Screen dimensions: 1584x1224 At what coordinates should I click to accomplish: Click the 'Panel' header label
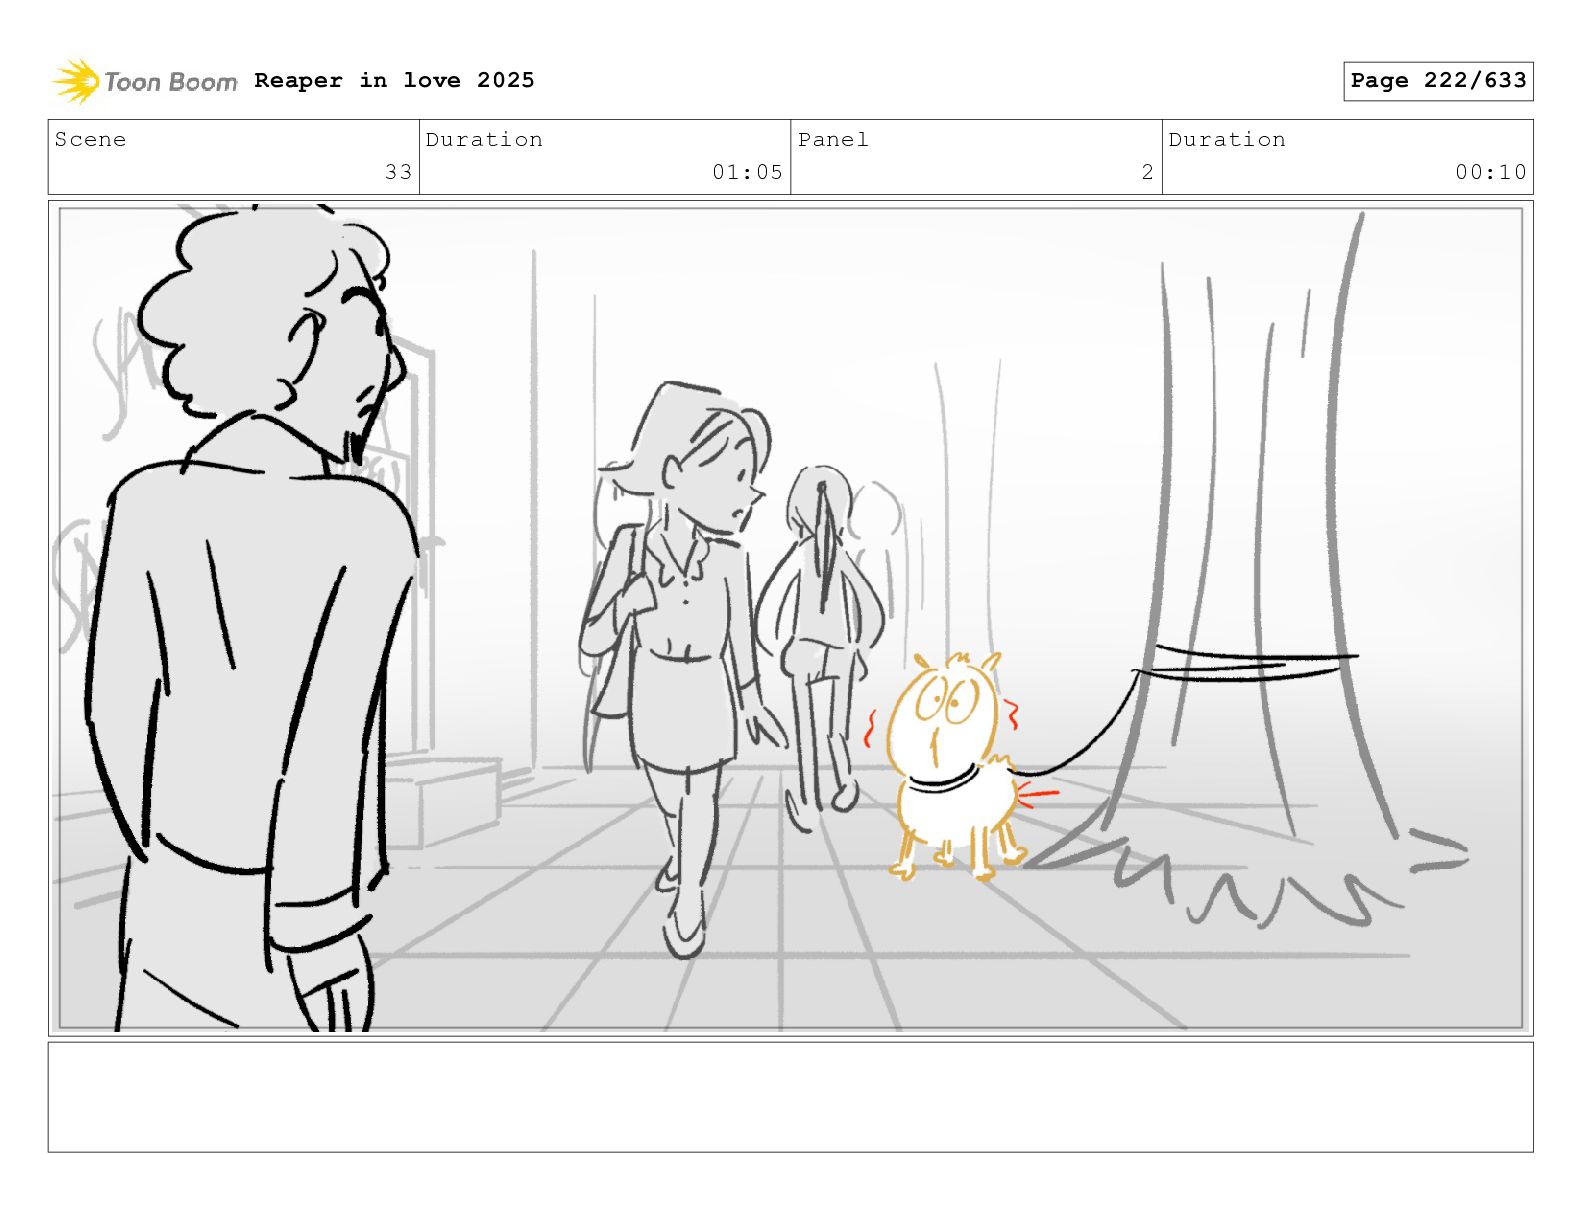point(833,140)
